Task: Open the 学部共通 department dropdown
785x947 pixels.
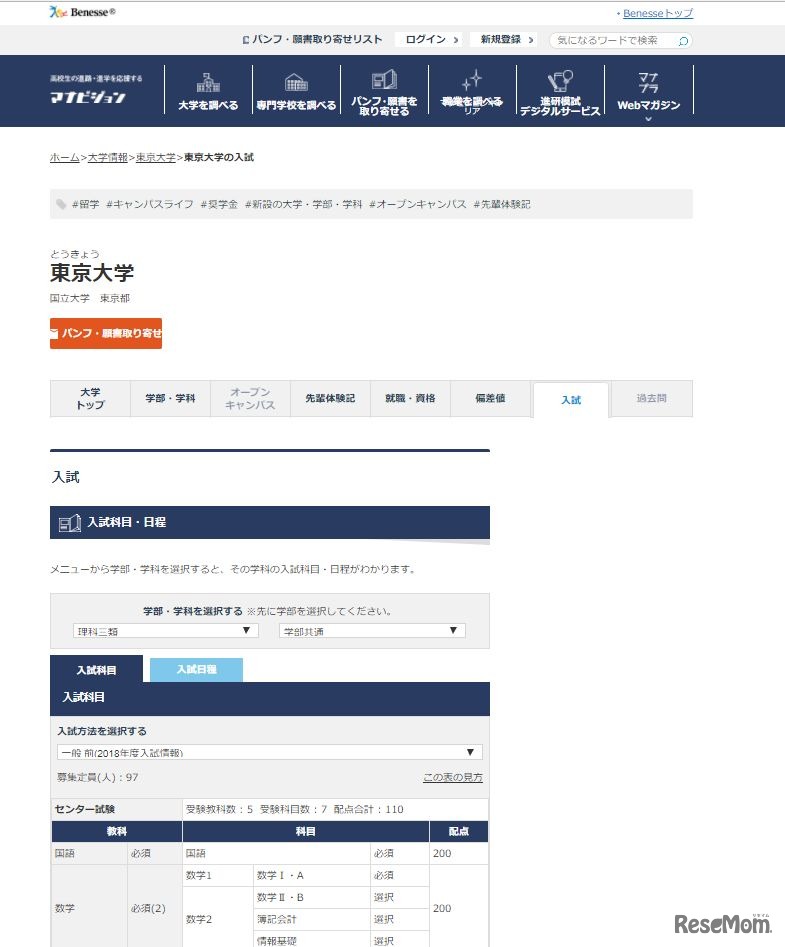Action: (x=372, y=631)
